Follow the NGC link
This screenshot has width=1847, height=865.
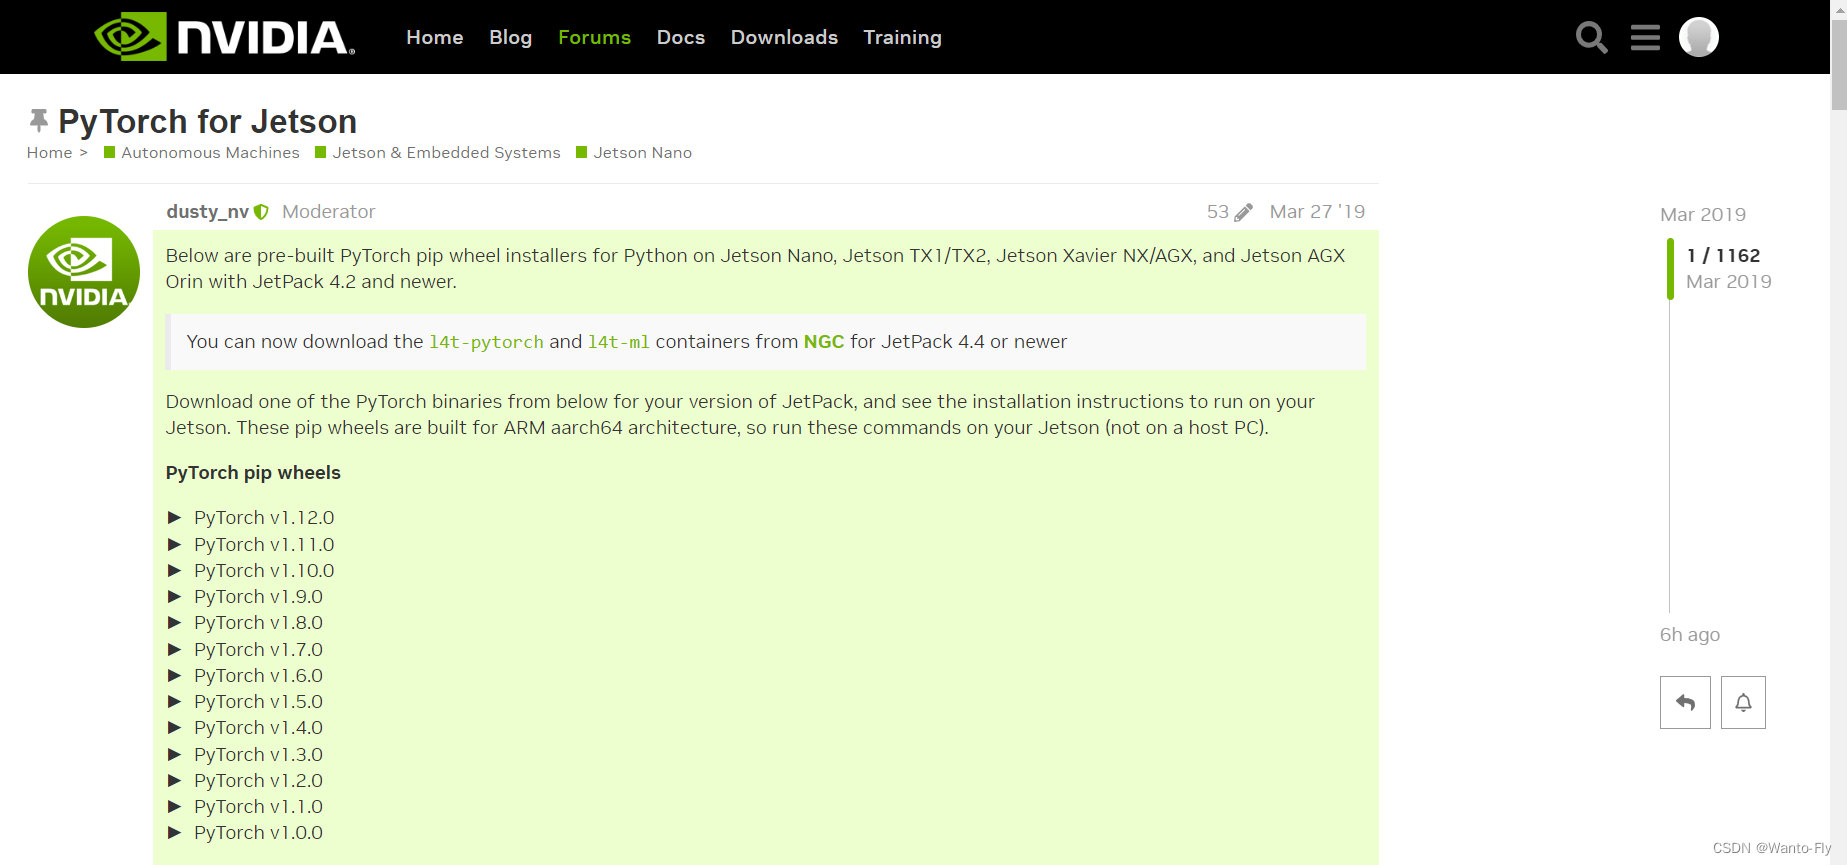824,342
